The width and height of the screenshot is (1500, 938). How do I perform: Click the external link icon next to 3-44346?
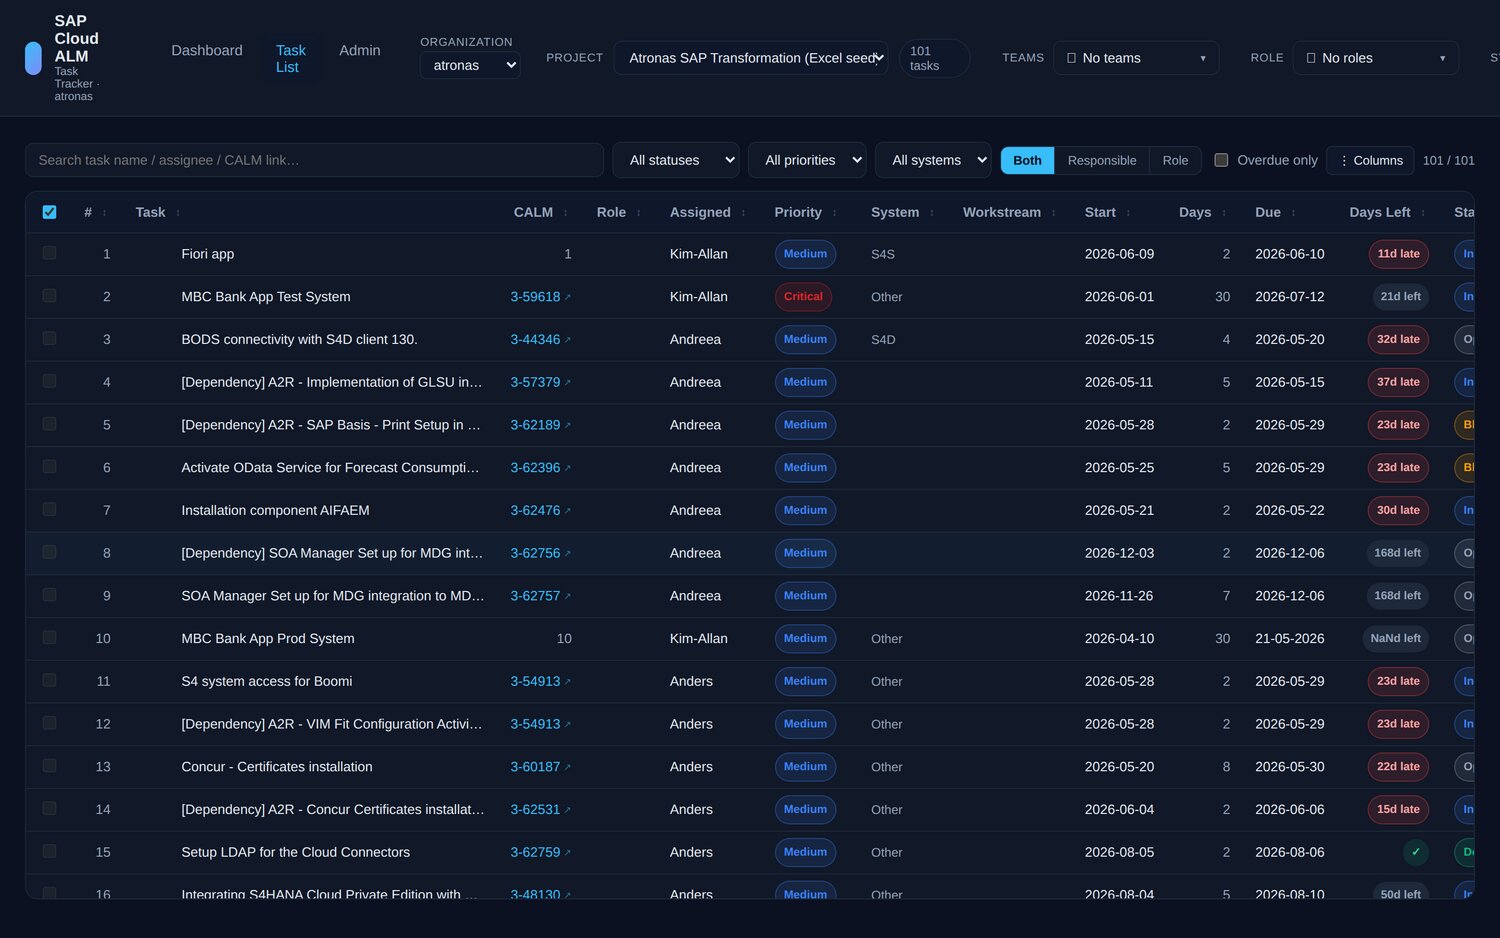[568, 340]
